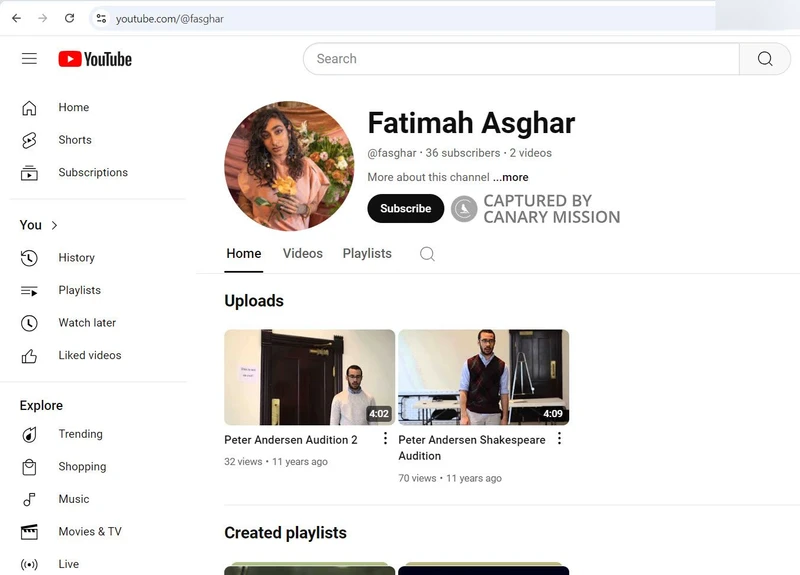Screen dimensions: 800x575
Task: Click the Subscriptions icon
Action: click(x=29, y=173)
